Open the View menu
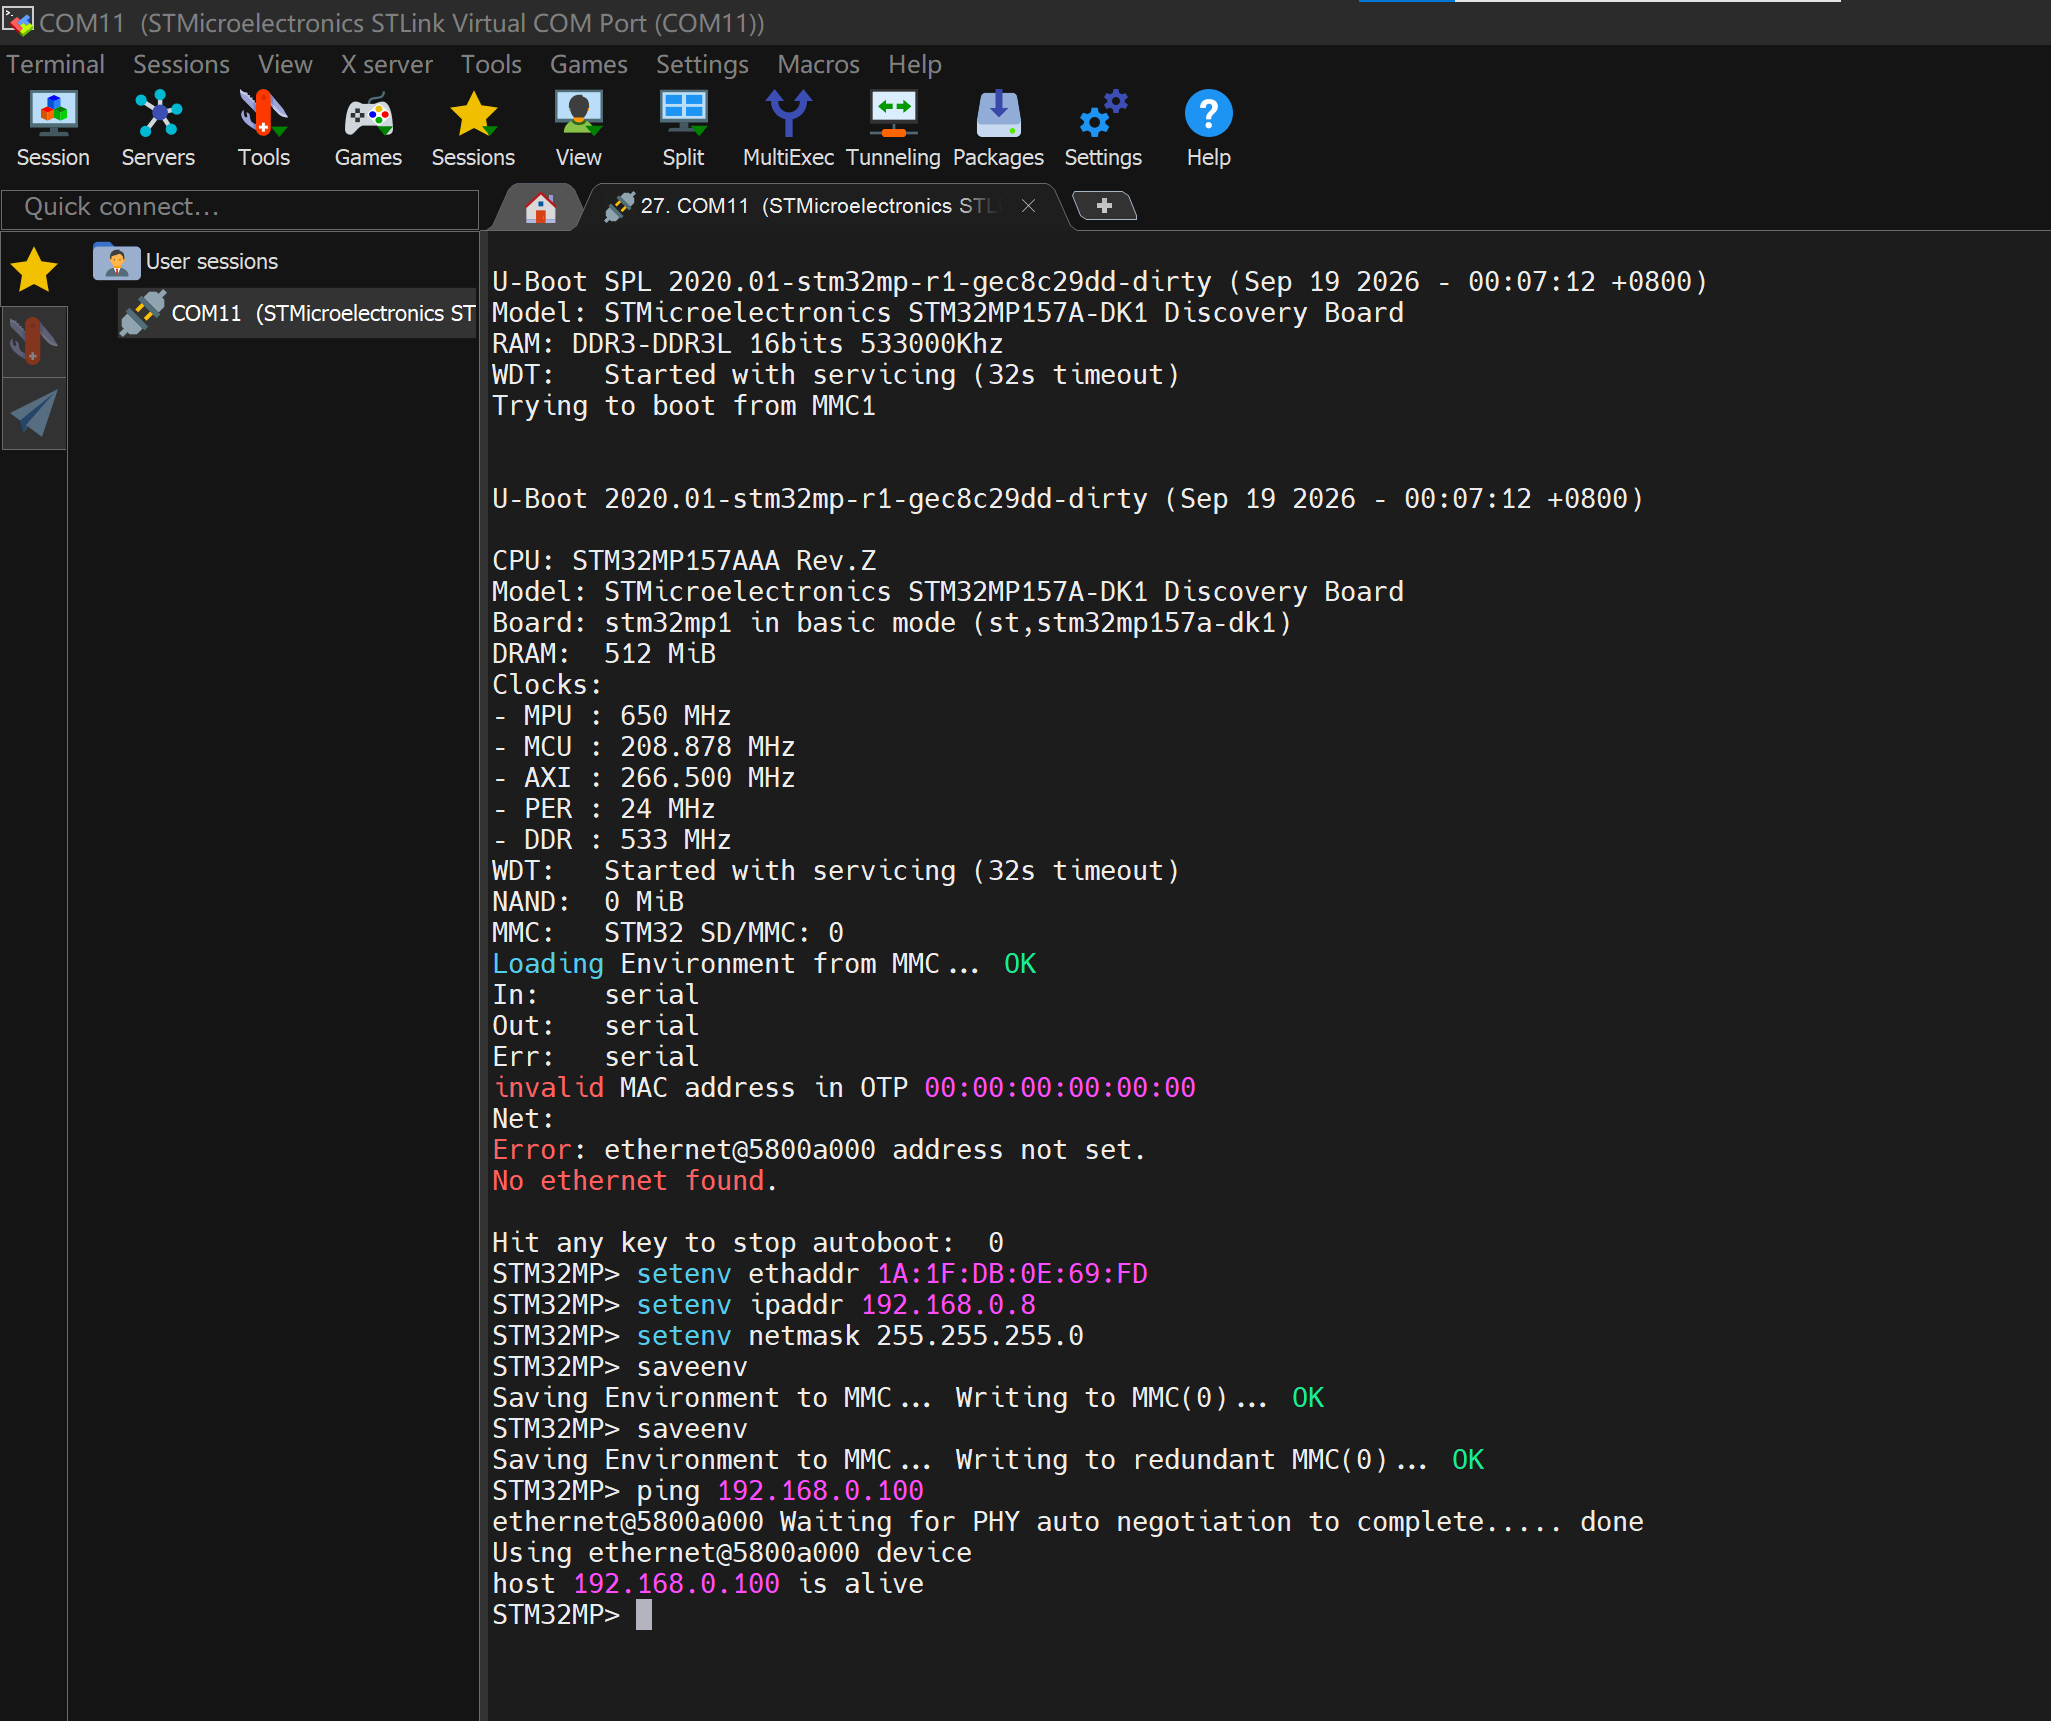The image size is (2051, 1721). (285, 64)
